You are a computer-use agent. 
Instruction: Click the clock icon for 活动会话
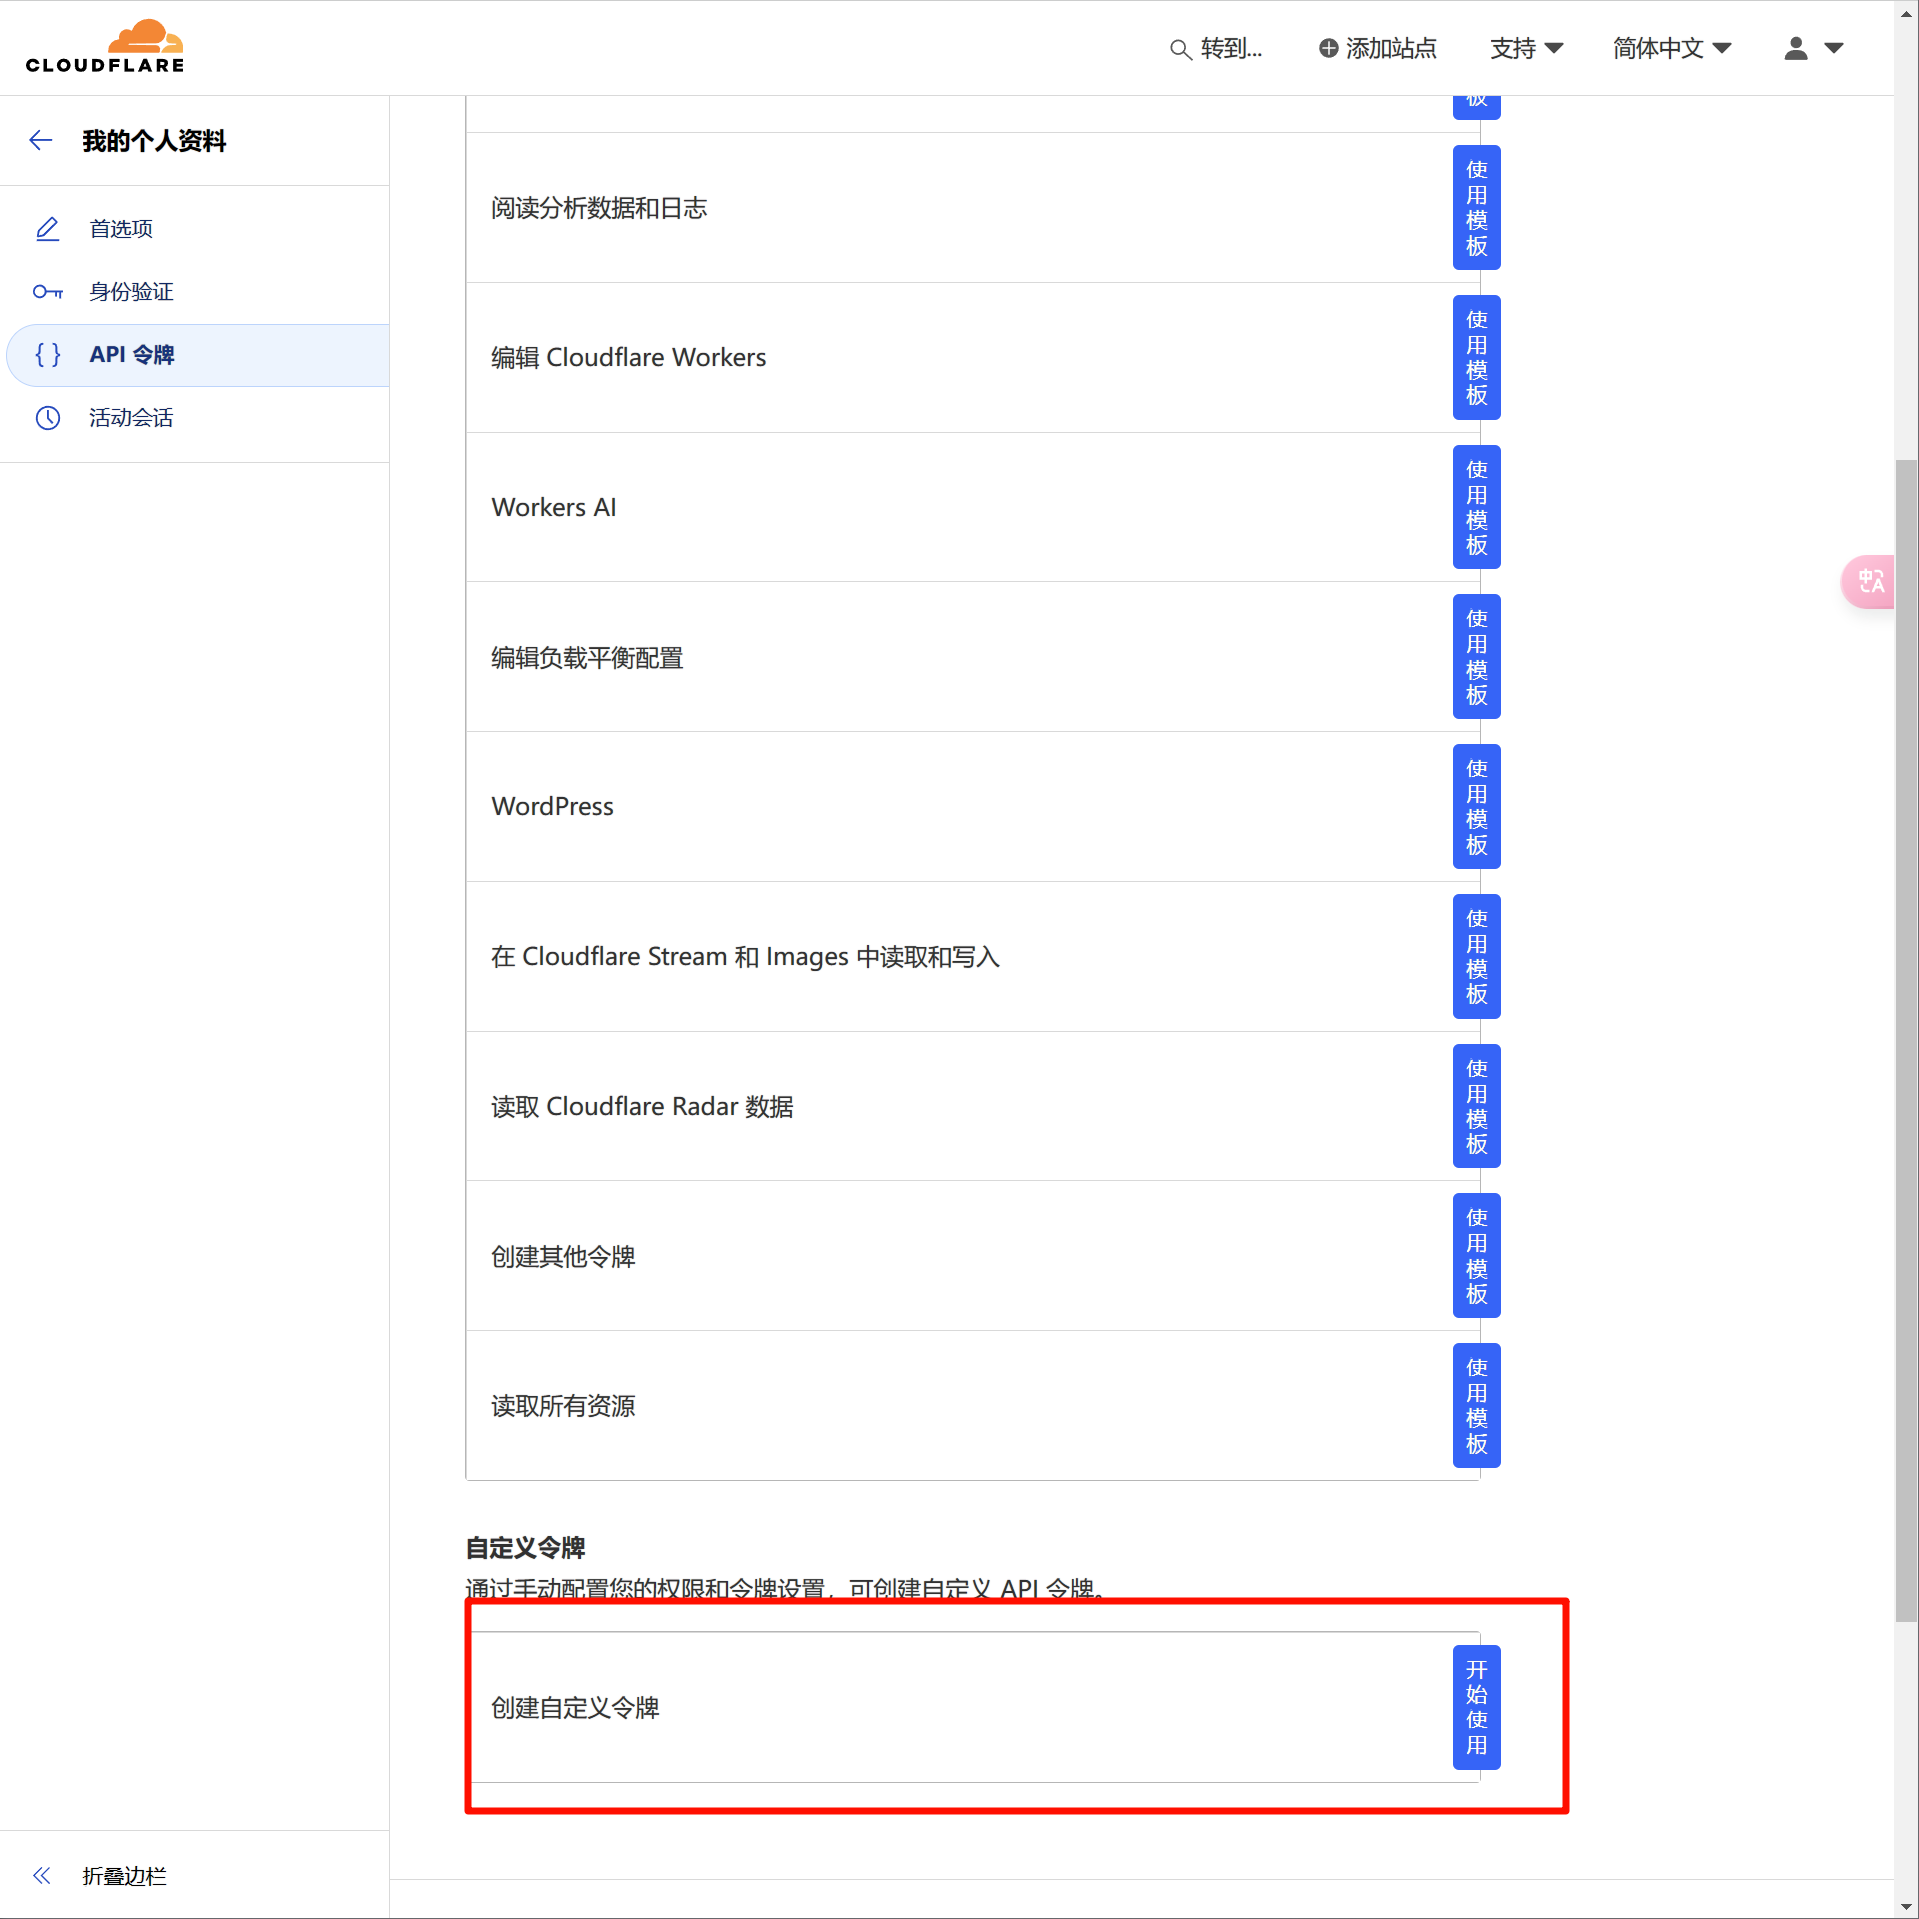point(47,418)
